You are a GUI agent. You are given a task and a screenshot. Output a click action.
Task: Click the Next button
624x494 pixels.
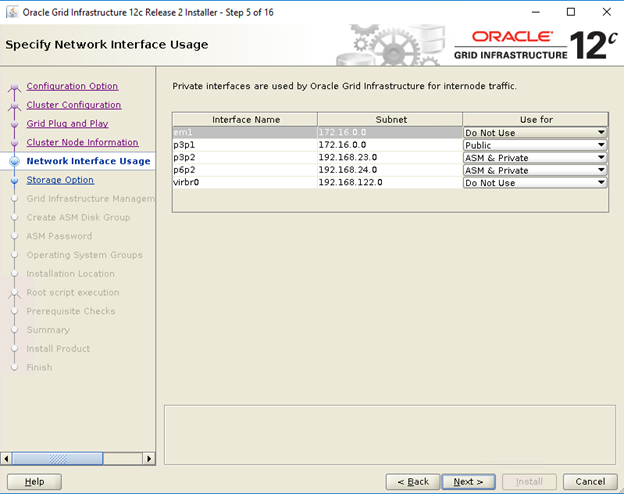(468, 482)
